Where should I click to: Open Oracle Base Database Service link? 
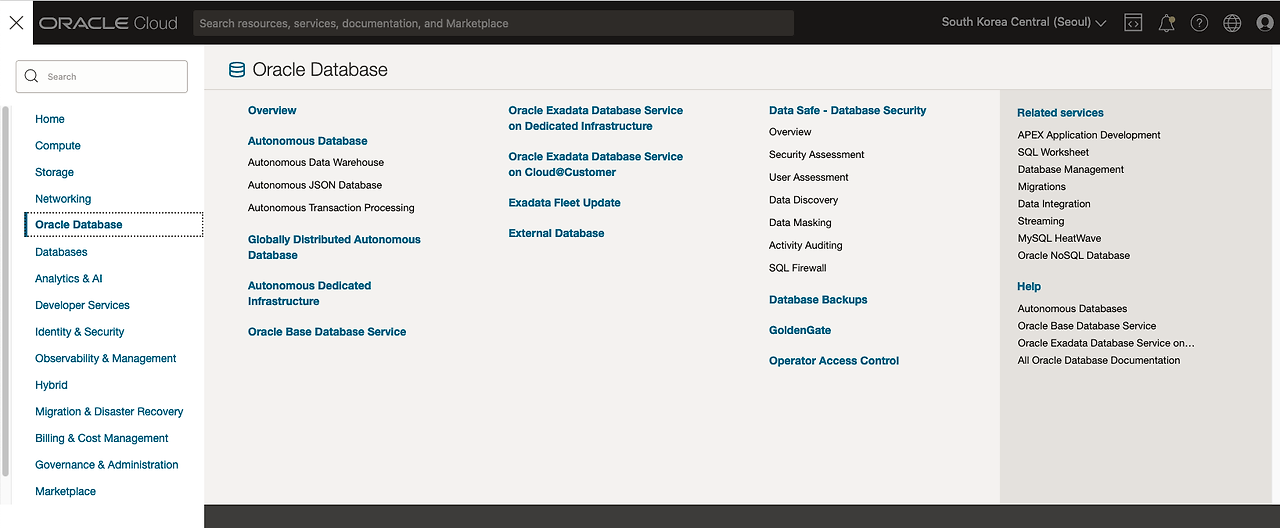tap(327, 332)
